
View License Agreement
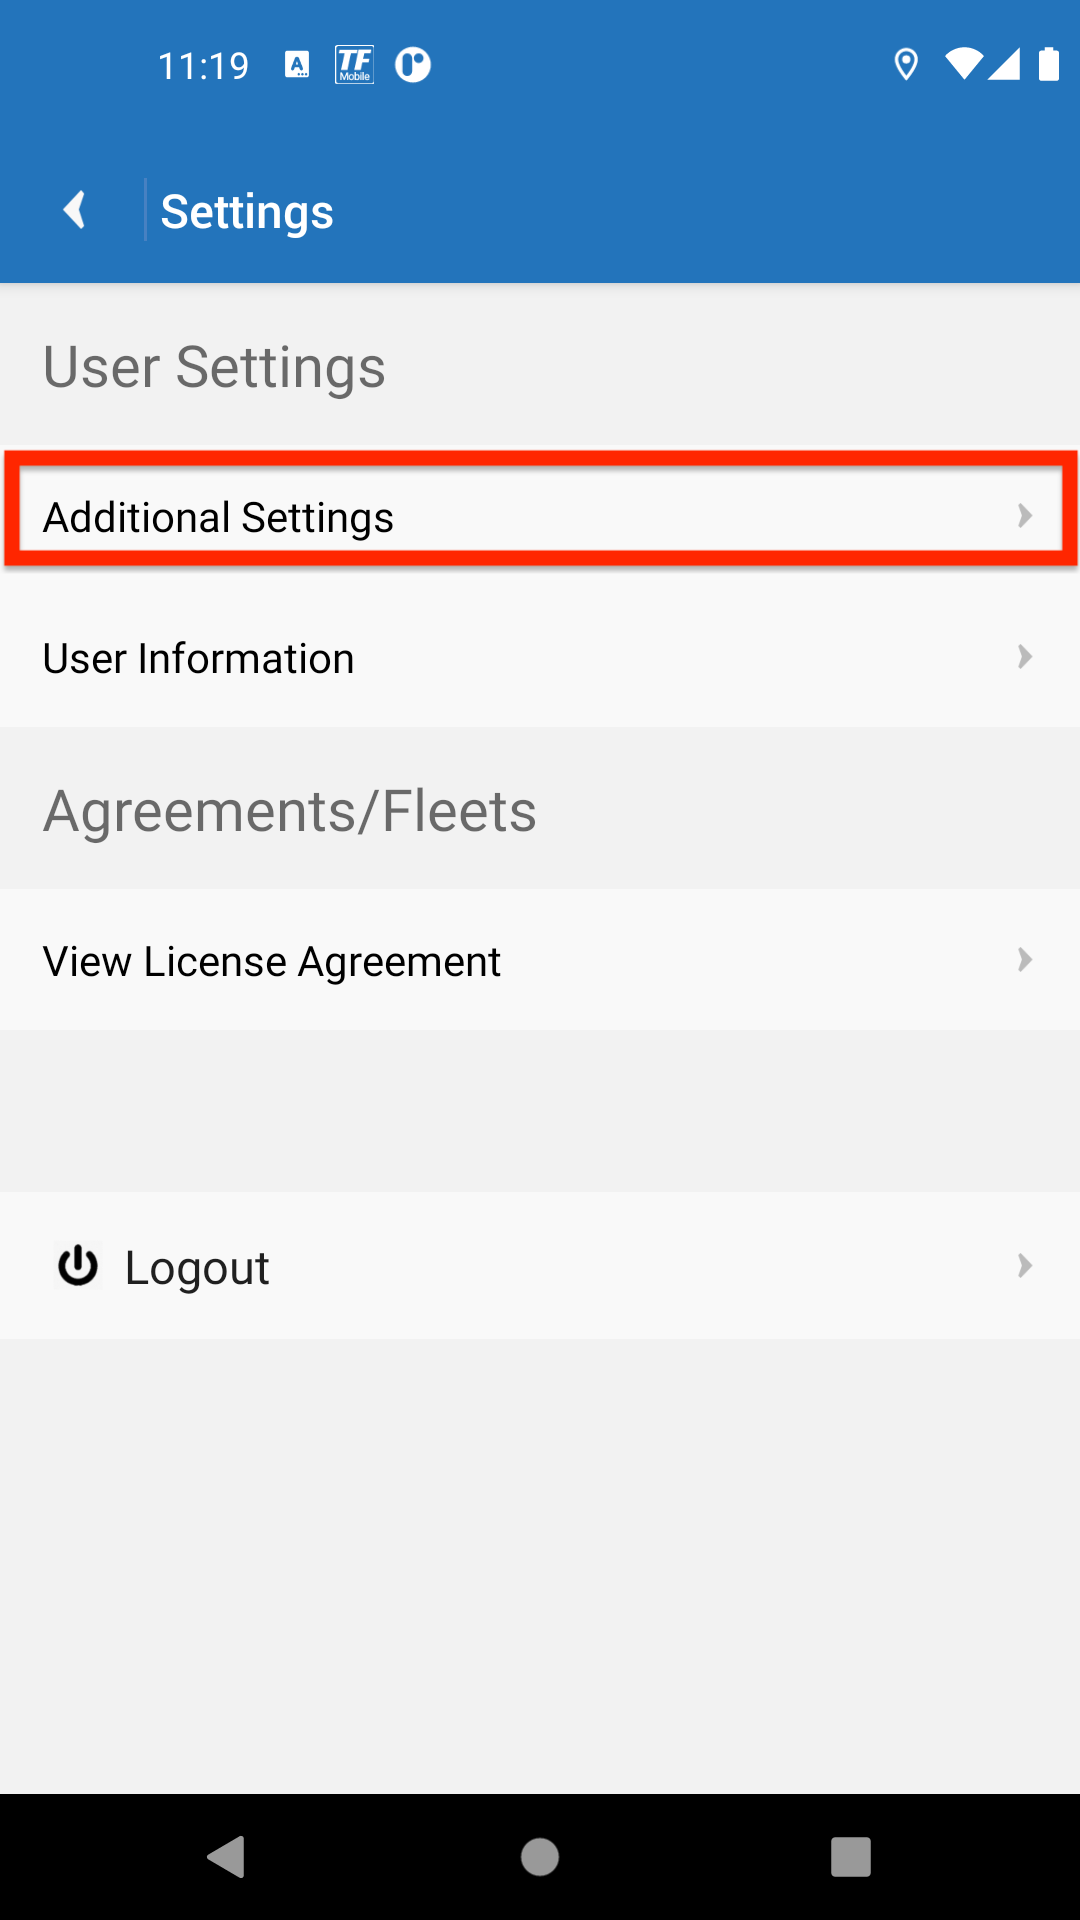click(271, 962)
